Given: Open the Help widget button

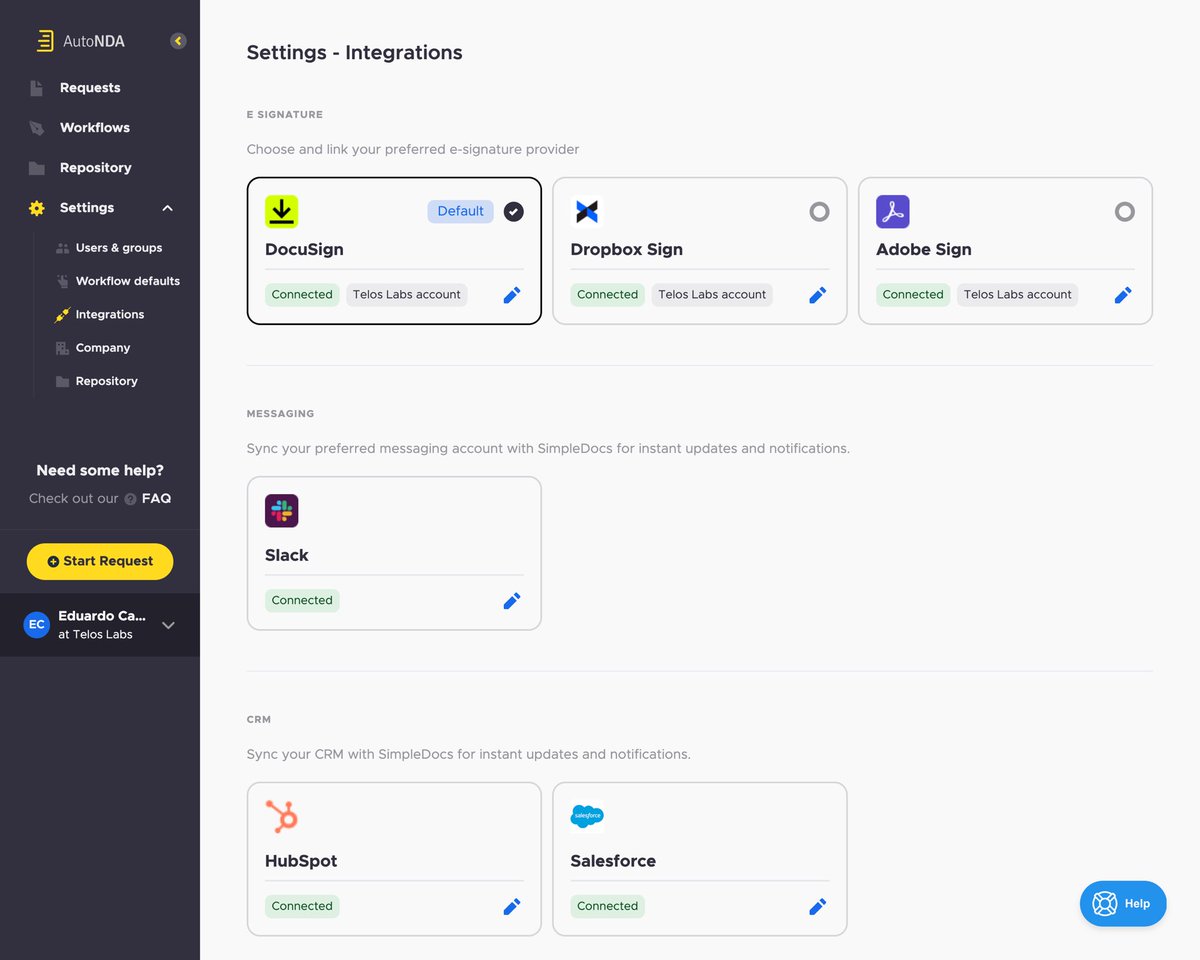Looking at the screenshot, I should (x=1123, y=903).
